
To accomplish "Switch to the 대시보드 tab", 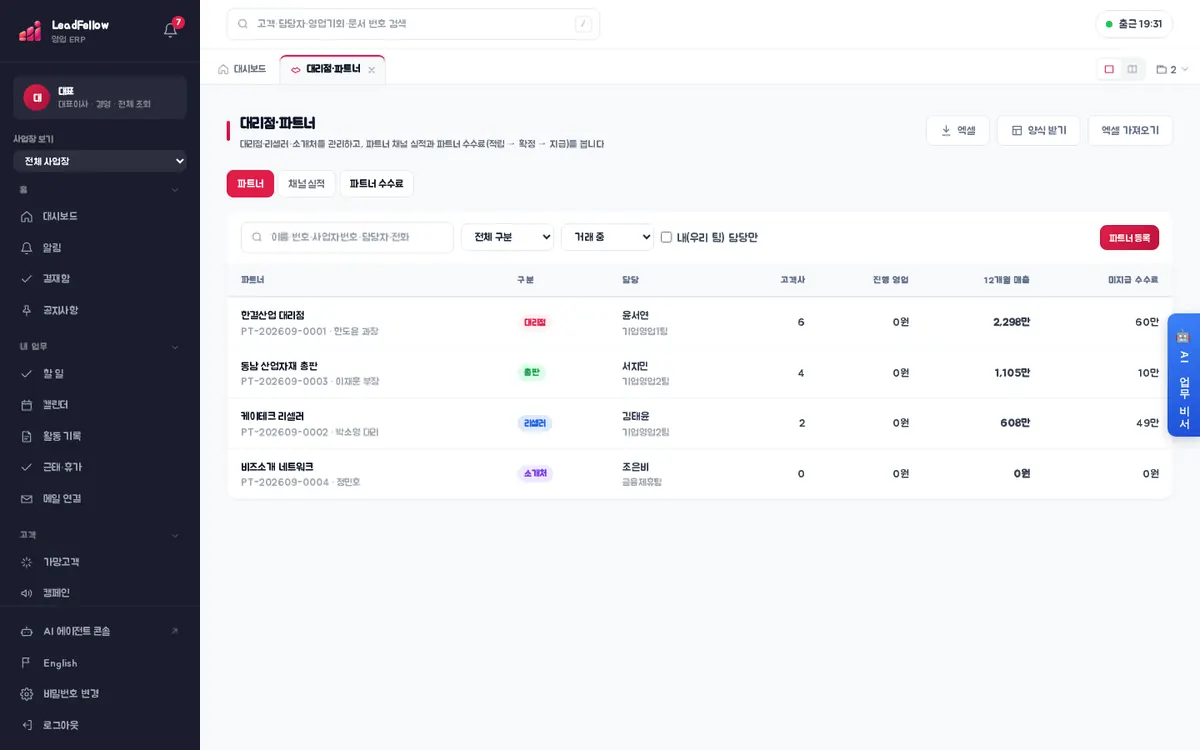I will (x=242, y=69).
